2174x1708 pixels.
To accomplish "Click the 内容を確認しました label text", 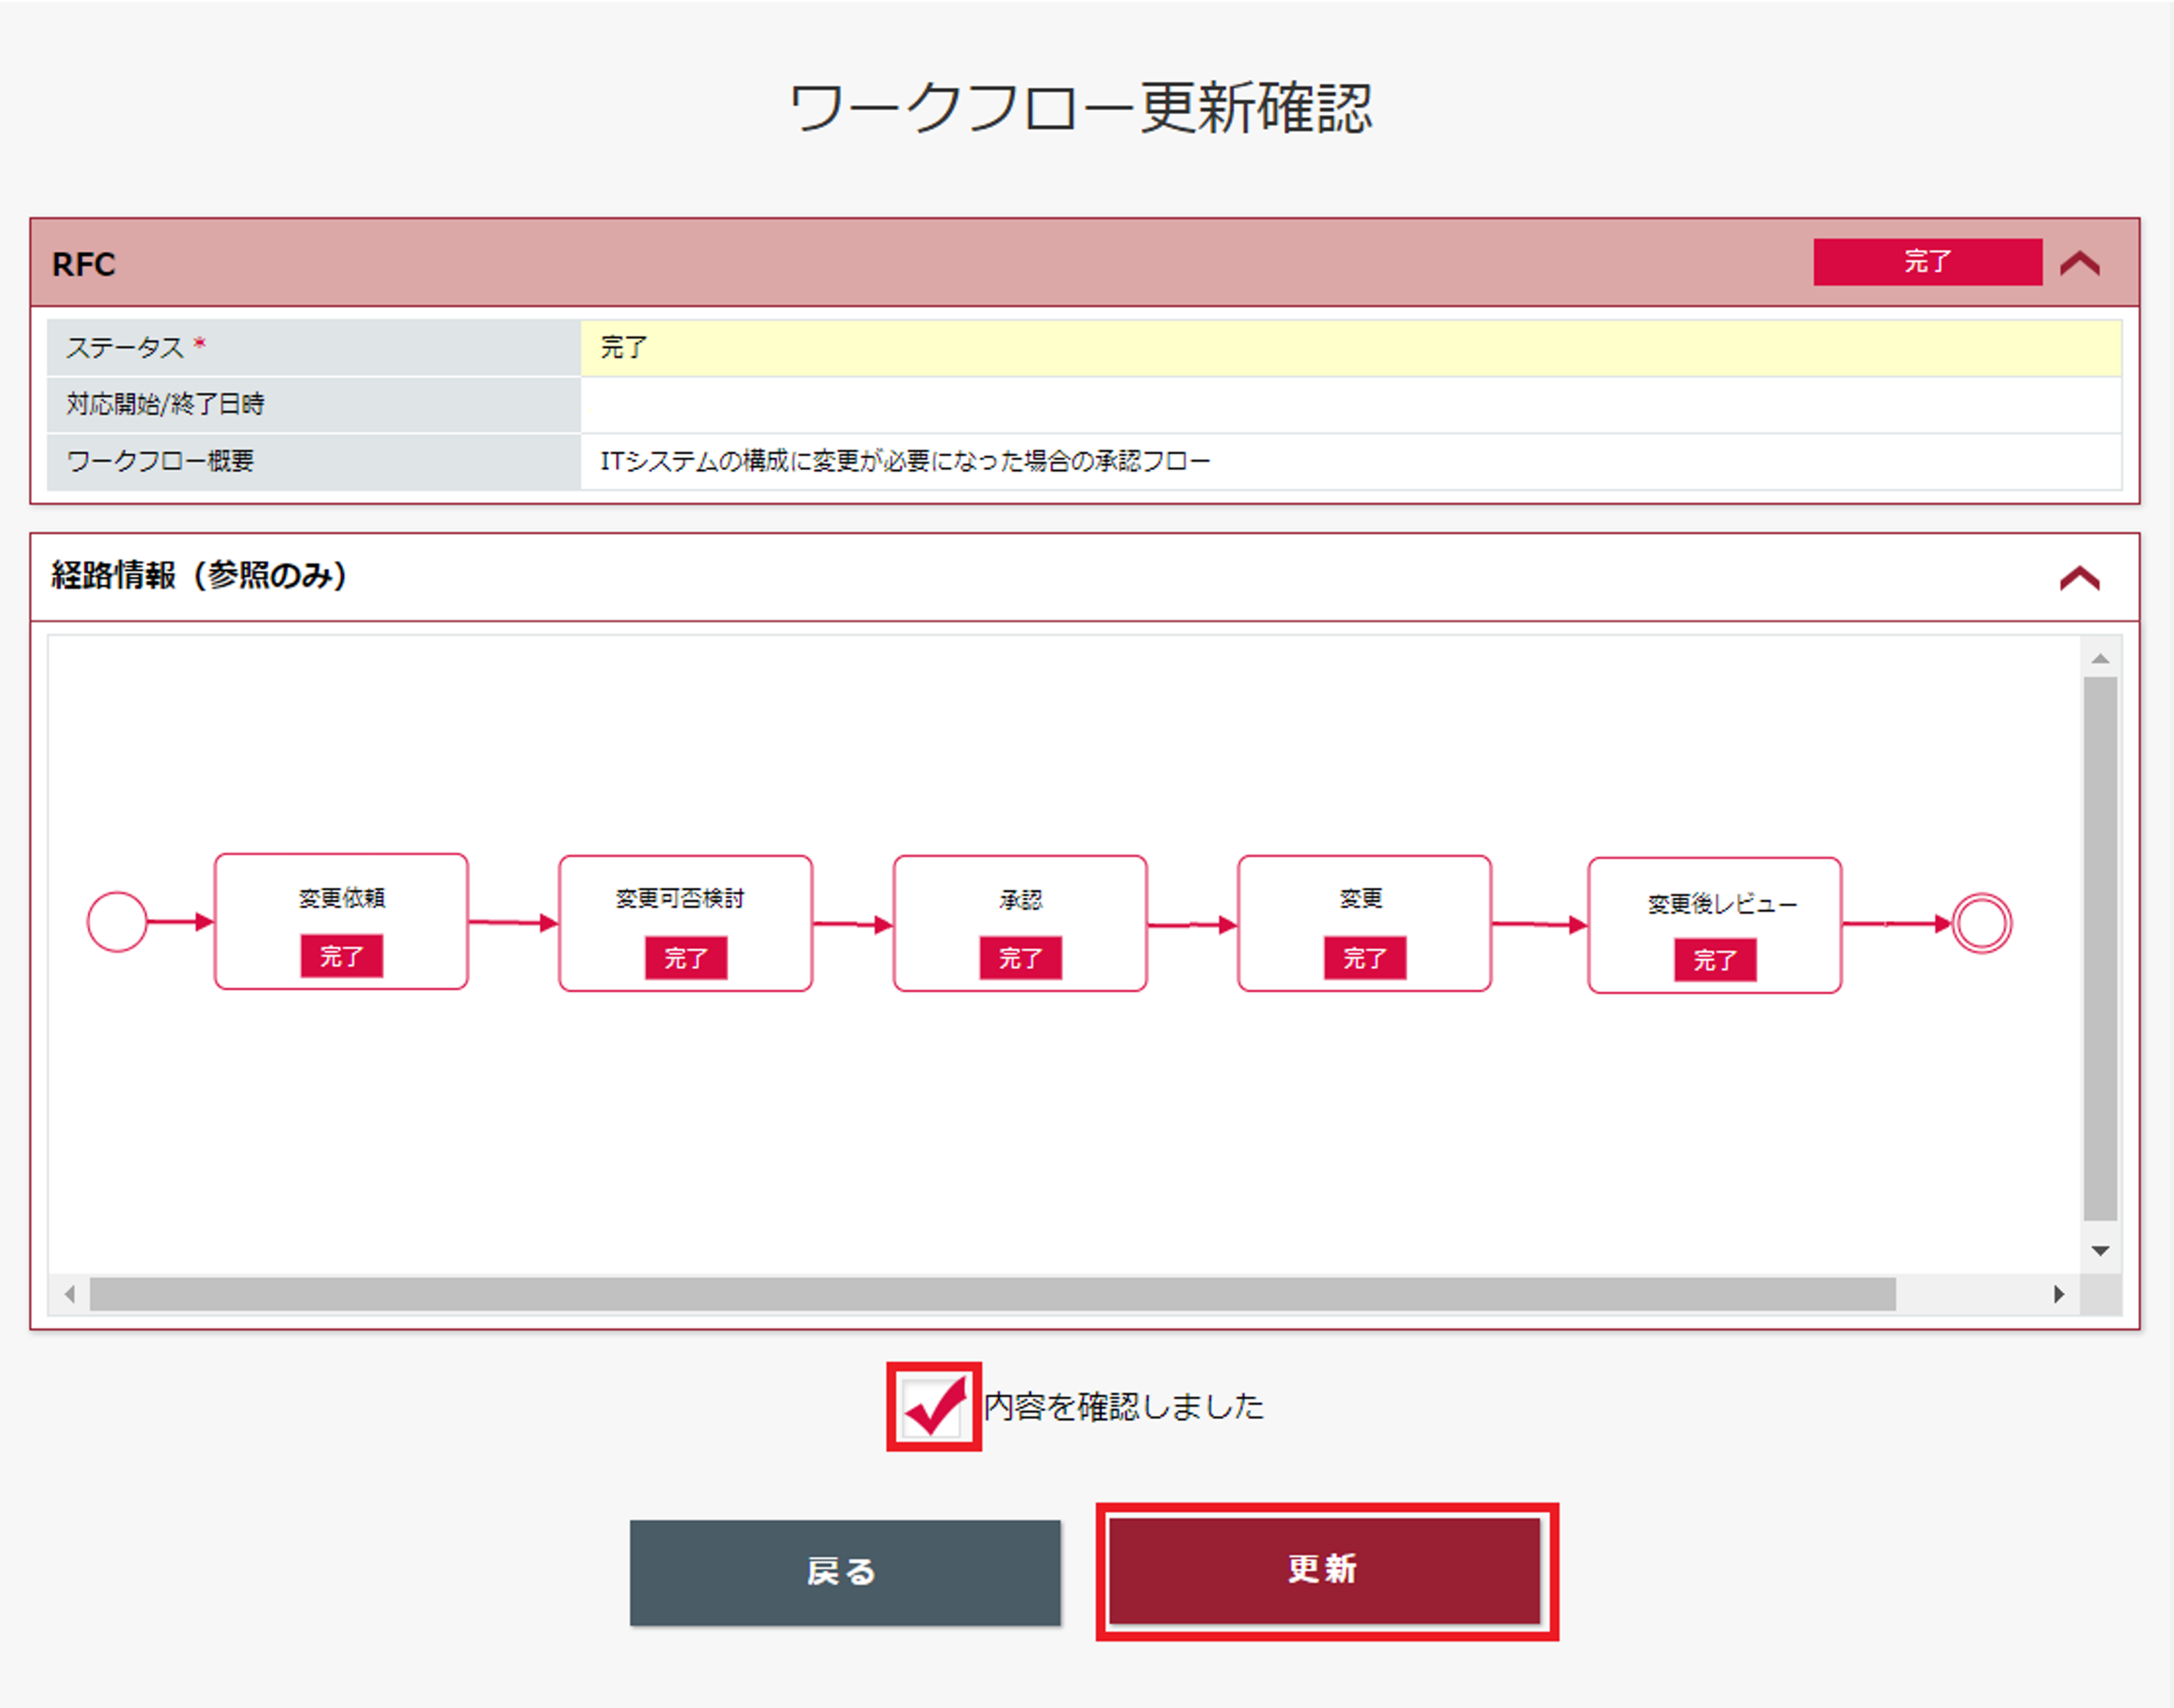I will point(1124,1406).
